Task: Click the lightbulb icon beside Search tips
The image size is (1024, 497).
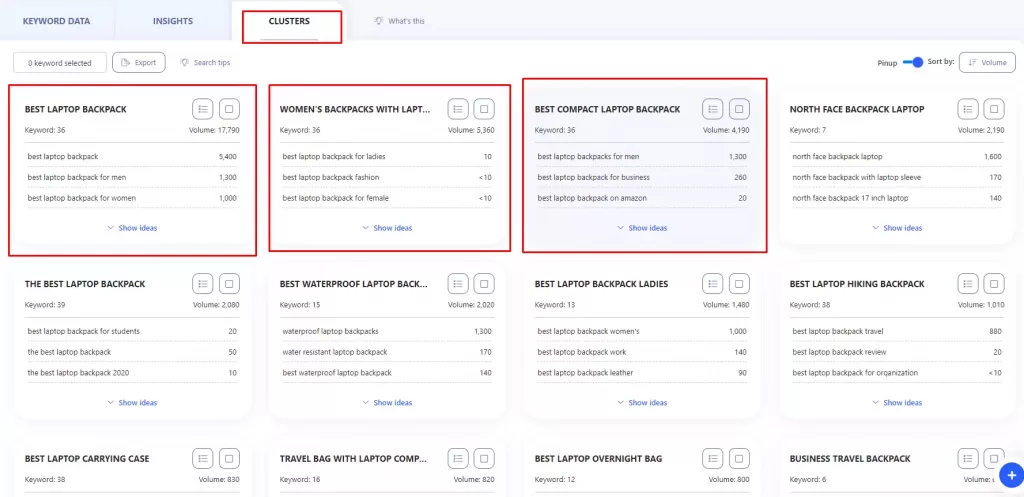Action: coord(185,63)
